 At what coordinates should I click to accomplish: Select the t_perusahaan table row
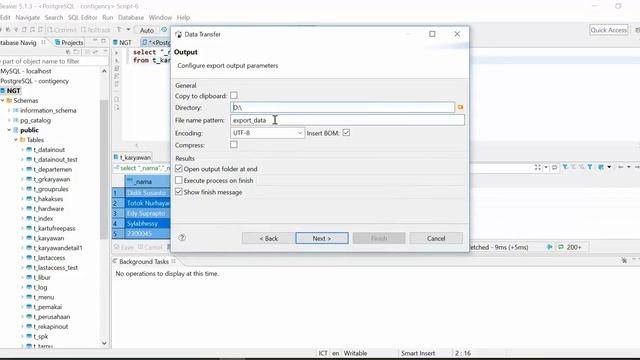51,317
